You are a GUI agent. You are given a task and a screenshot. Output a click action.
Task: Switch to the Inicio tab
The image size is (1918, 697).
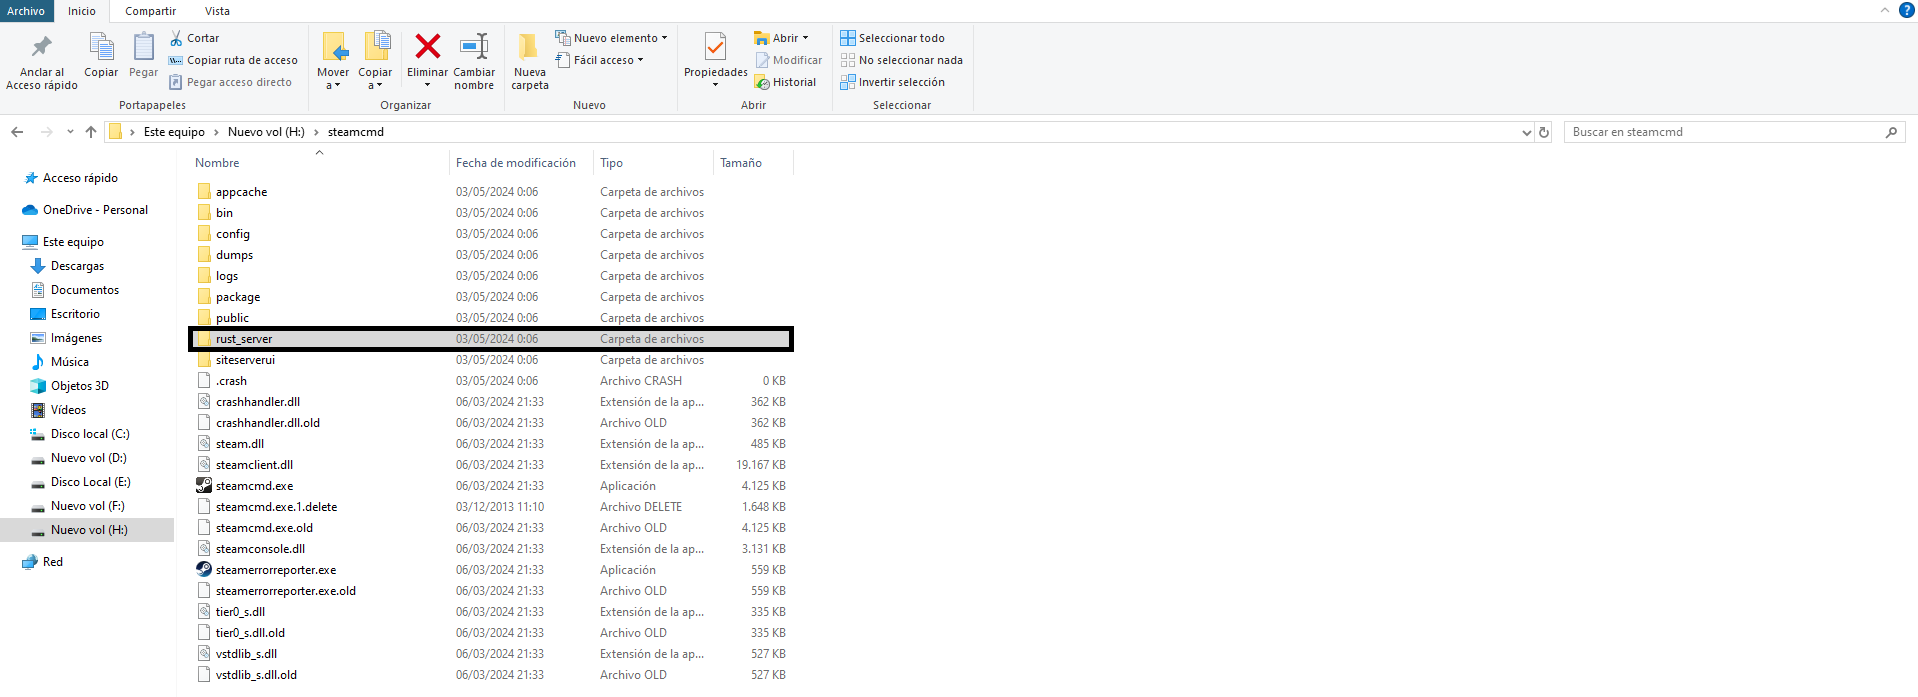point(82,11)
